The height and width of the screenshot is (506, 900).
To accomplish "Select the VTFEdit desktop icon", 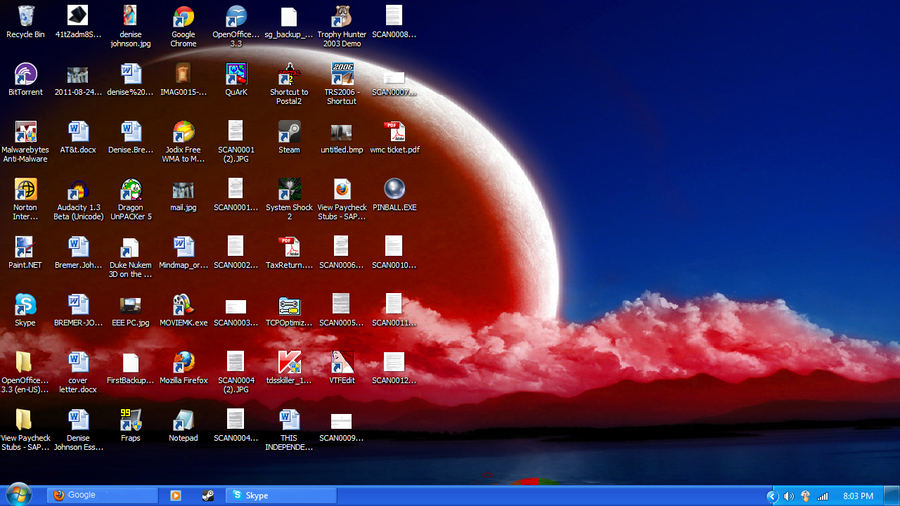I will point(342,362).
